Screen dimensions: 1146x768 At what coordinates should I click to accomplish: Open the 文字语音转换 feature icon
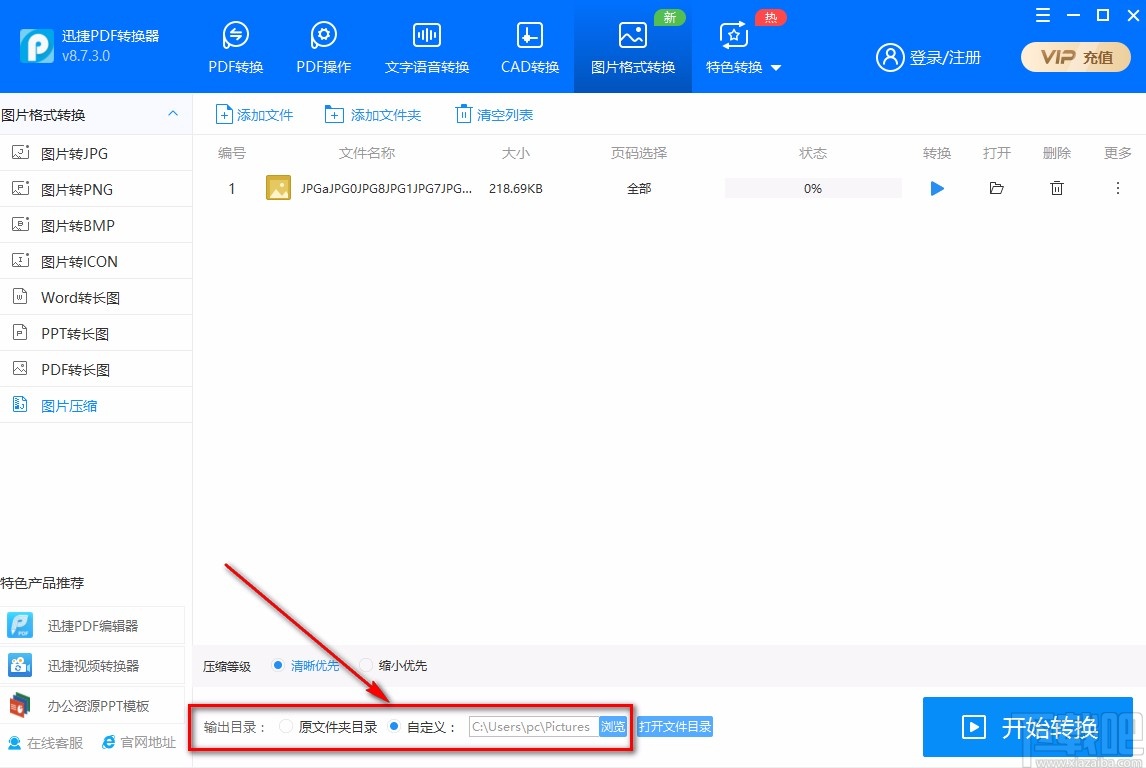[426, 45]
